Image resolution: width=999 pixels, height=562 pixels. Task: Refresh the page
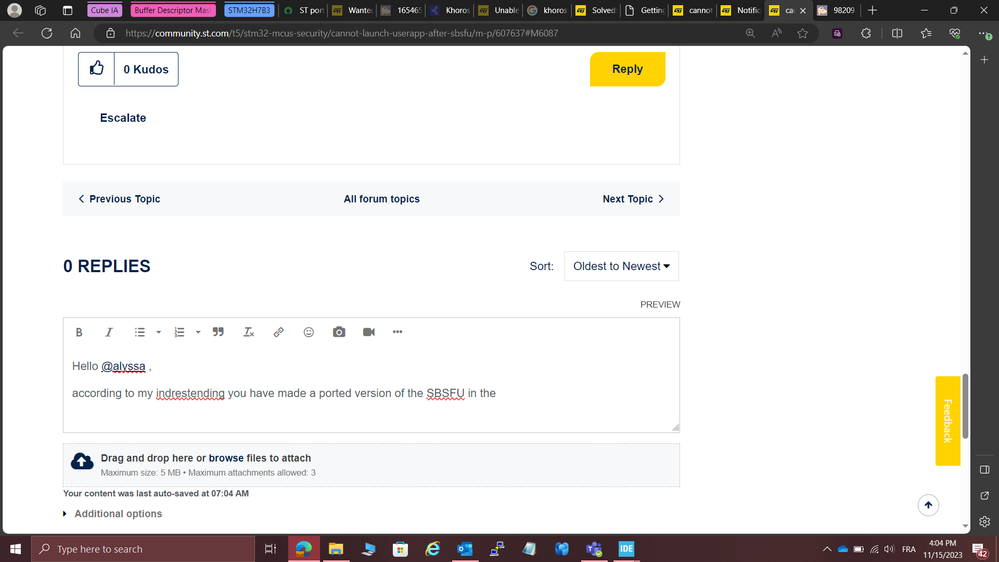[x=47, y=33]
